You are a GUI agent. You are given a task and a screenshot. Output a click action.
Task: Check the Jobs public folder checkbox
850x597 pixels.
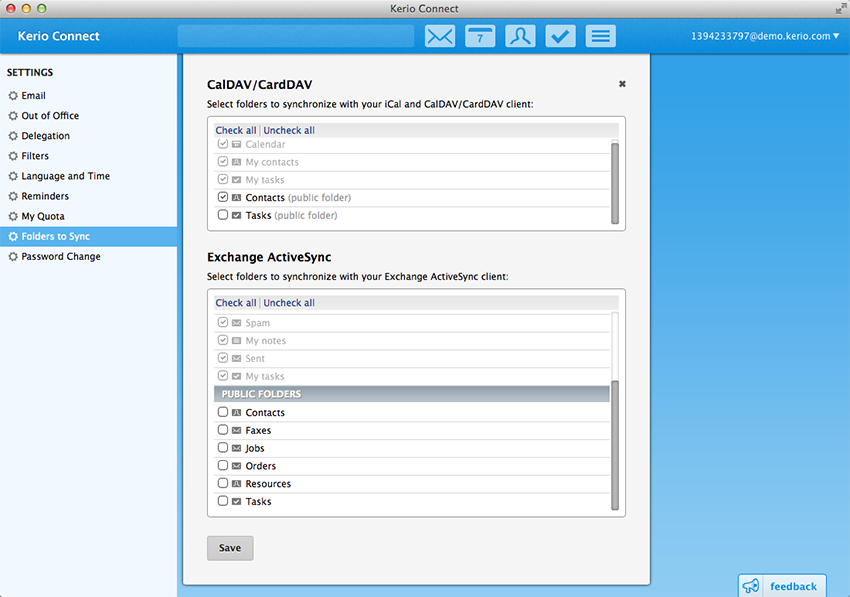click(223, 447)
